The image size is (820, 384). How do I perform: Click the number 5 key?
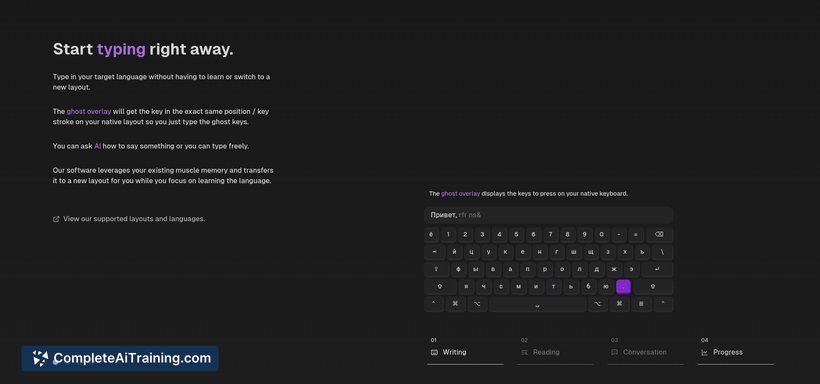pos(516,235)
